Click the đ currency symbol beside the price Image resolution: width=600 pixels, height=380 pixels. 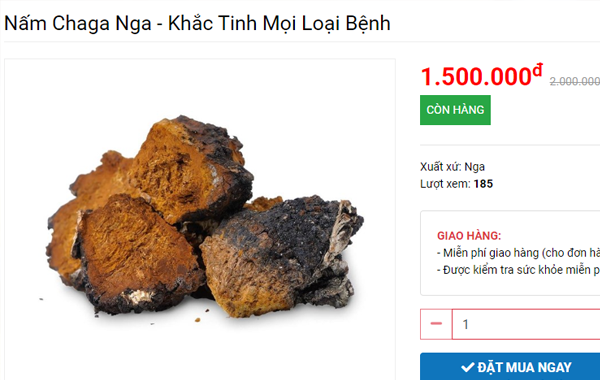537,70
